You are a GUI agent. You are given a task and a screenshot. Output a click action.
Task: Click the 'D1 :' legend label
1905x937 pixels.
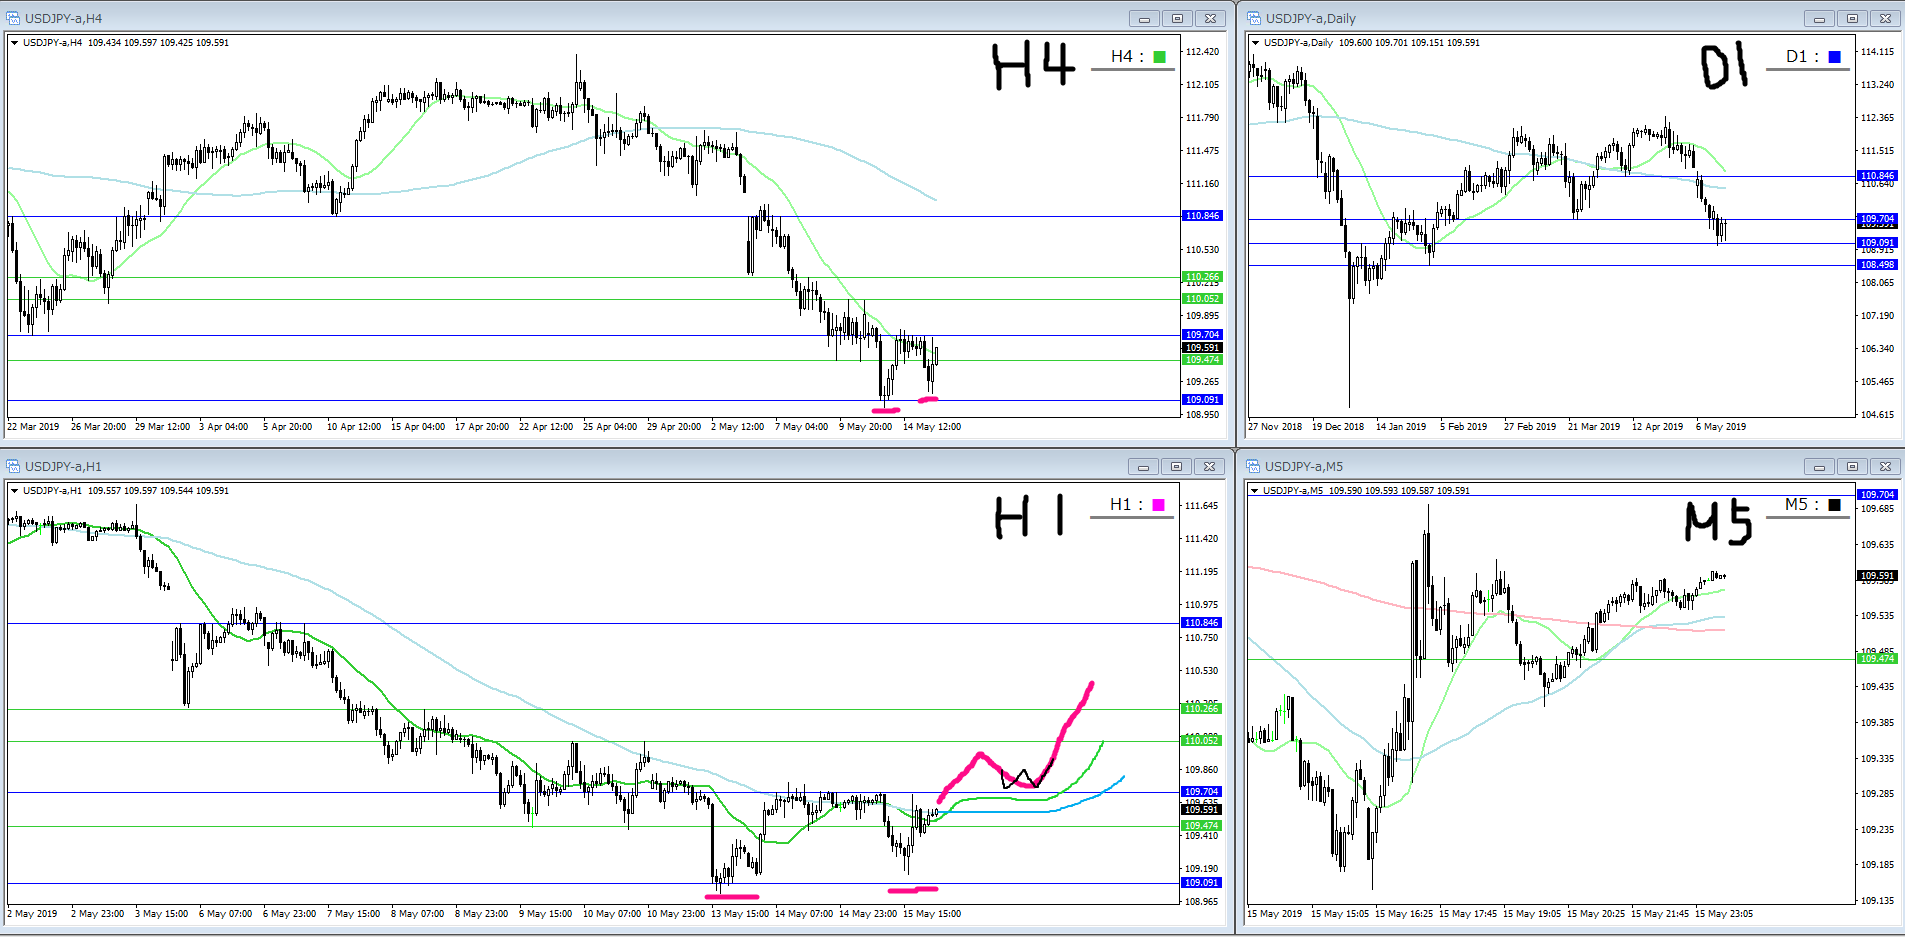(x=1802, y=57)
